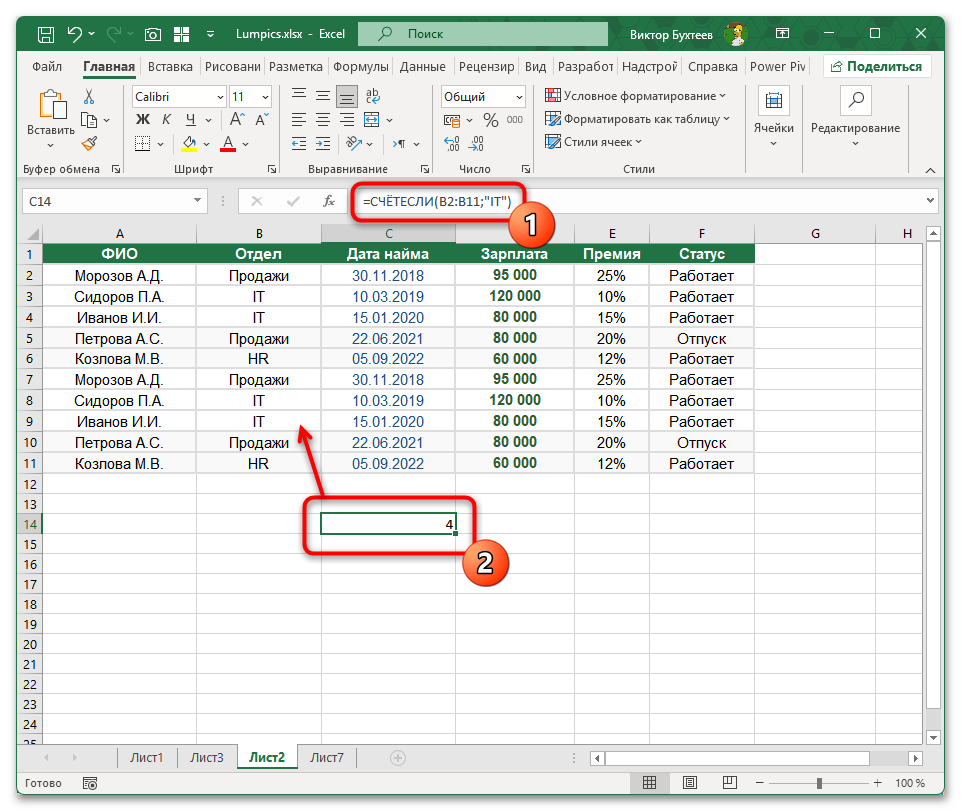Image resolution: width=961 pixels, height=811 pixels.
Task: Apply thousands separator format (000)
Action: [x=515, y=120]
